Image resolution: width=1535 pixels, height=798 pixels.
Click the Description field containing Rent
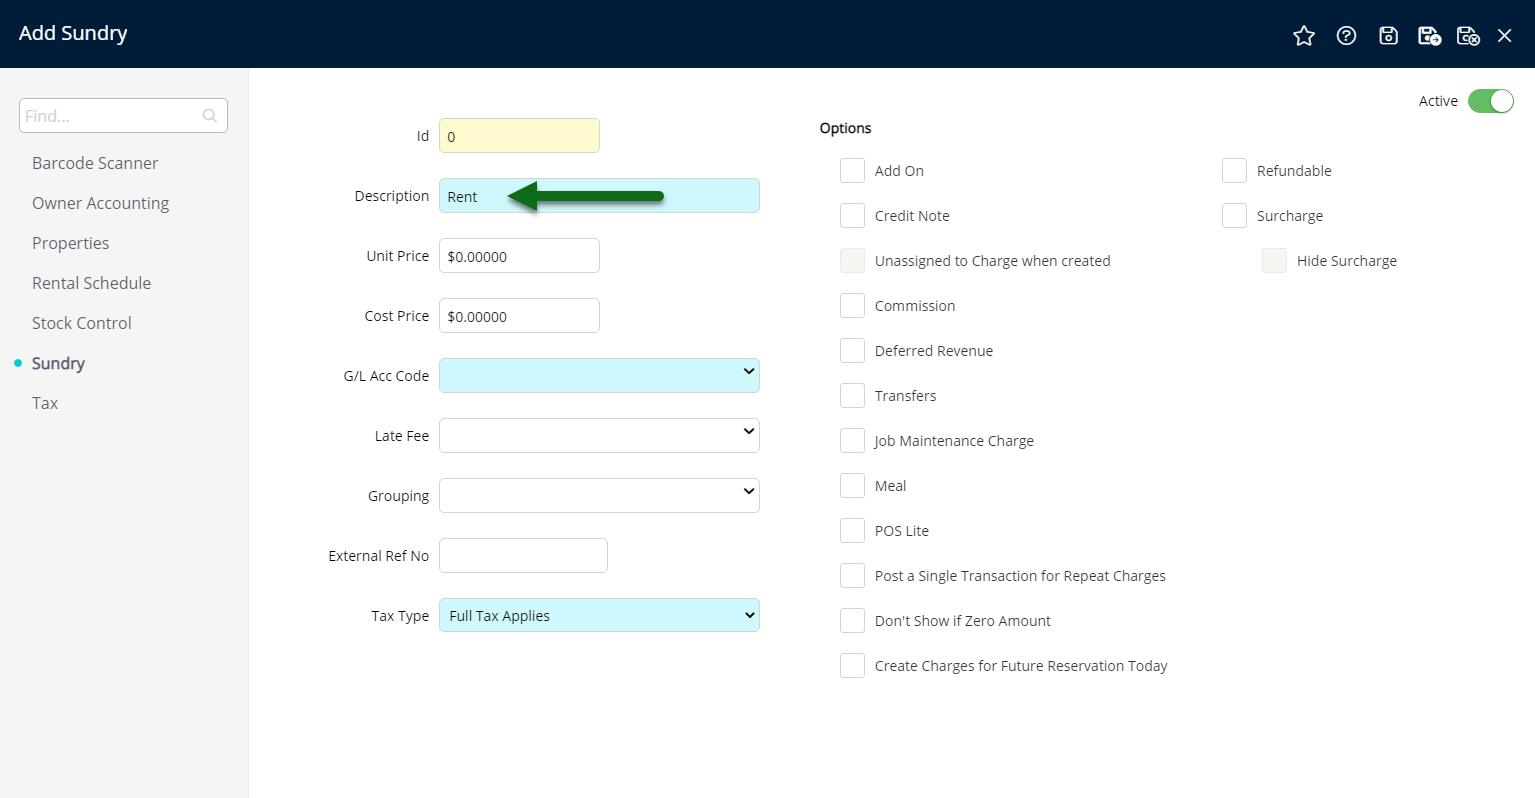599,196
